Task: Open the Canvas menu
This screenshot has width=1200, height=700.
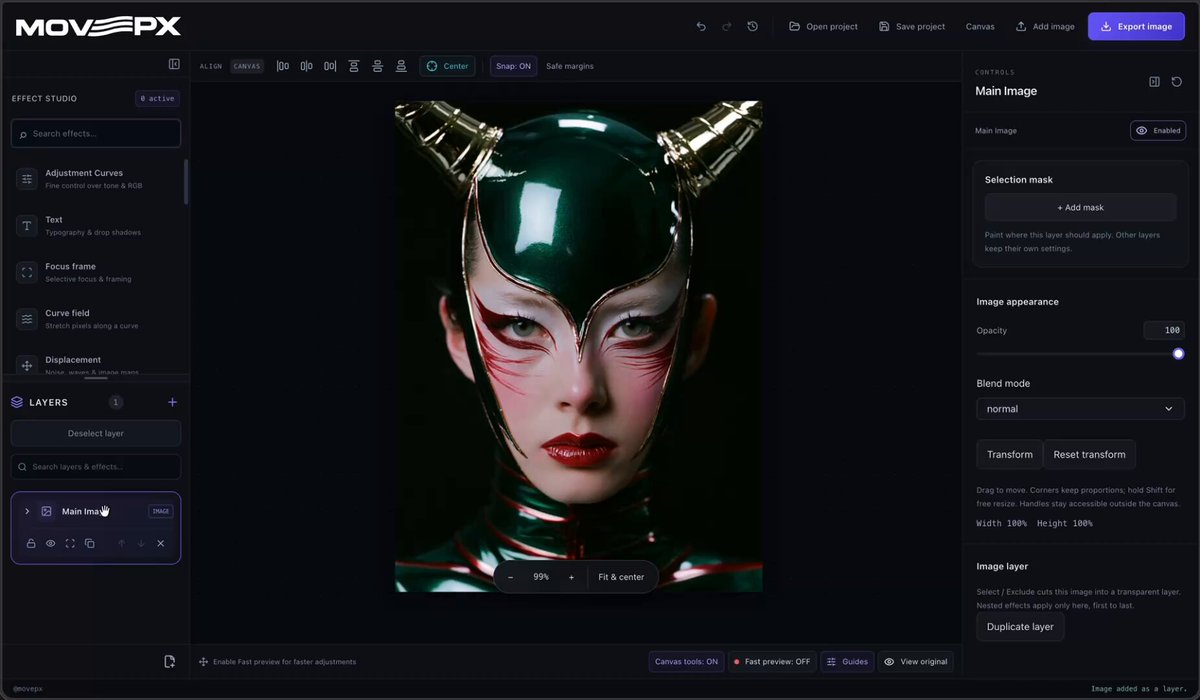Action: tap(980, 26)
